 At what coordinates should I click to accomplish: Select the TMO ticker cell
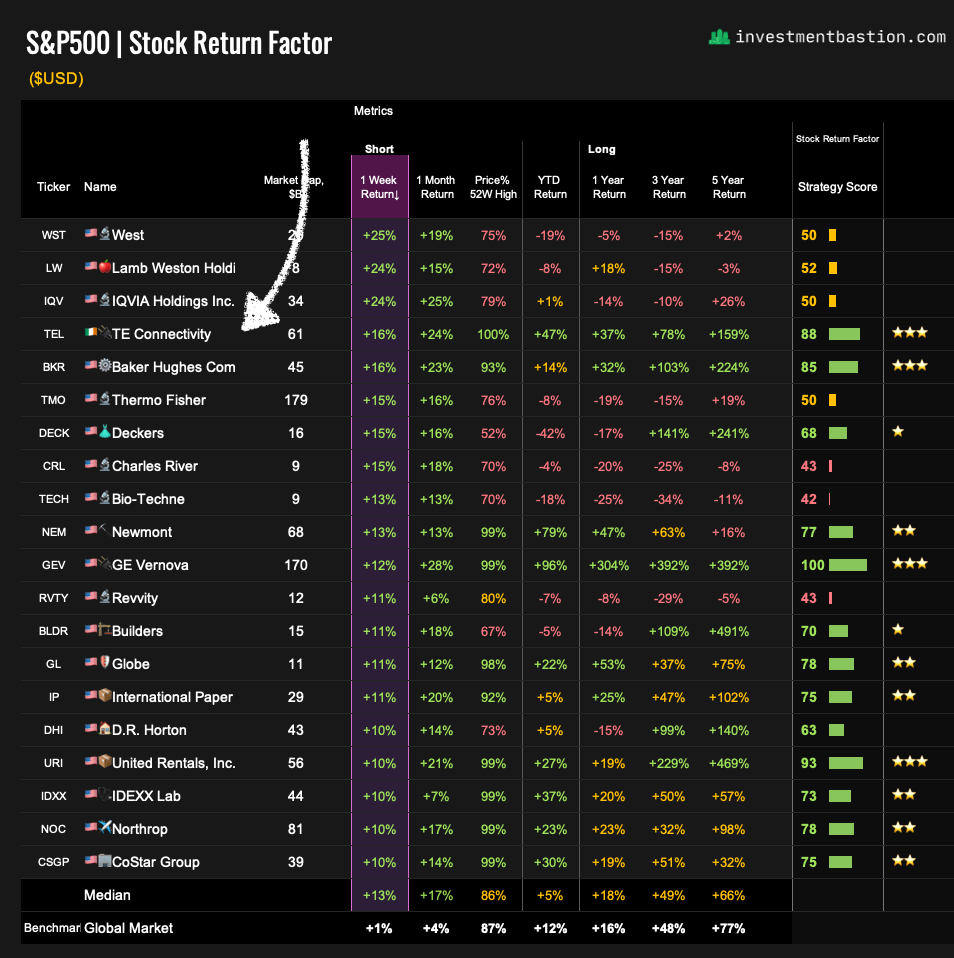(53, 400)
